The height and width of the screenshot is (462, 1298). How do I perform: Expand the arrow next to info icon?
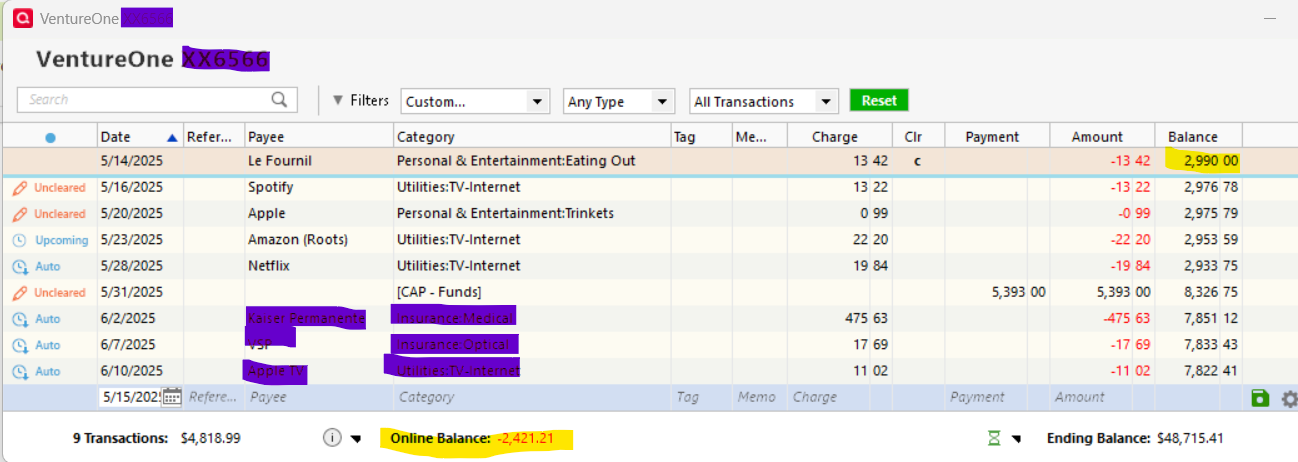point(356,439)
